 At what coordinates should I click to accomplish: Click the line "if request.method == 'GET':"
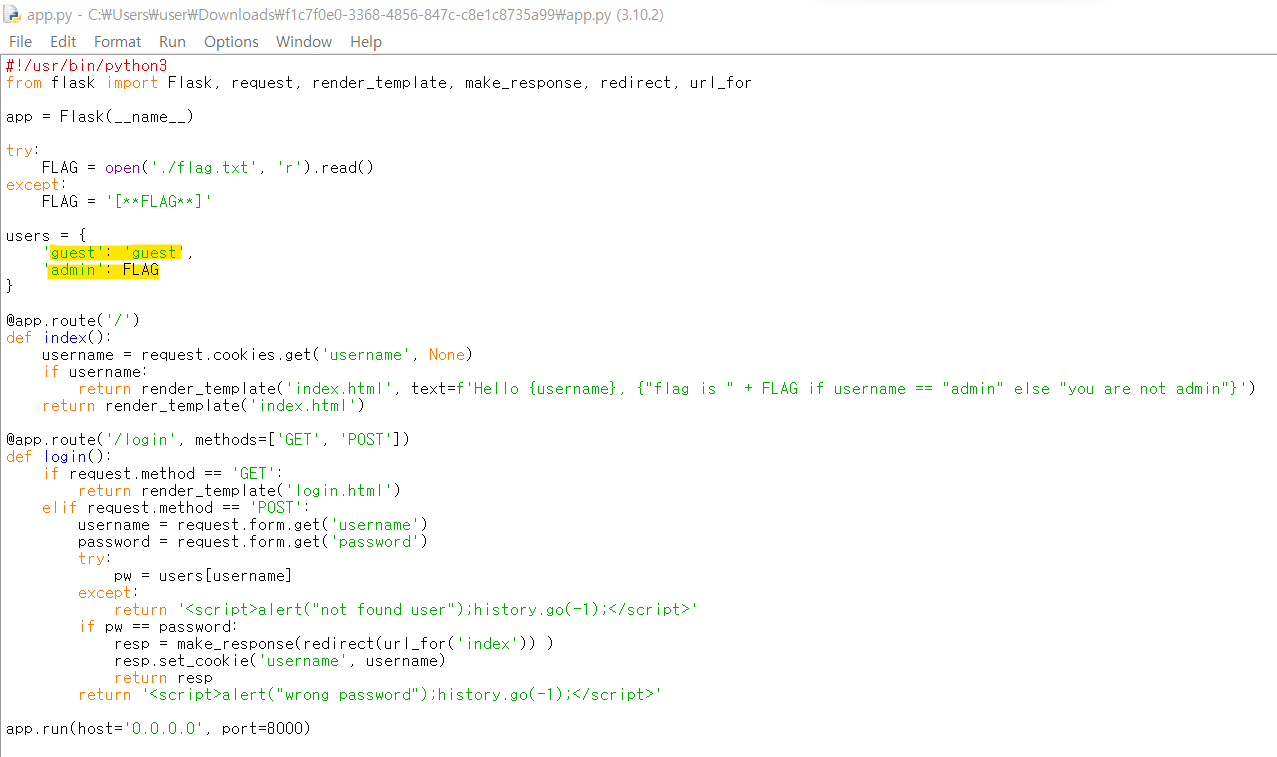[163, 473]
